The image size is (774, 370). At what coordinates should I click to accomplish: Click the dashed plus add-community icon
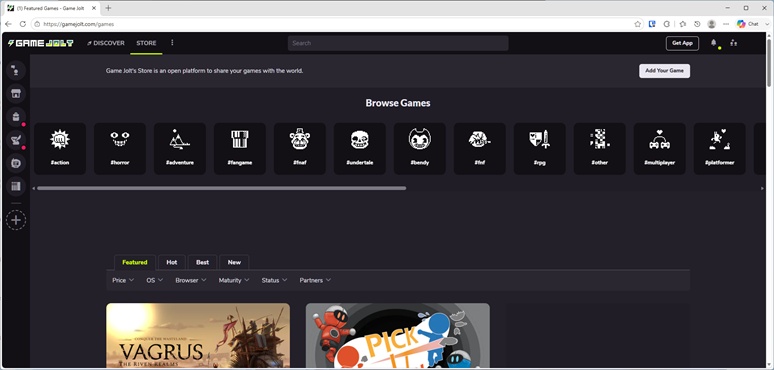tap(16, 220)
